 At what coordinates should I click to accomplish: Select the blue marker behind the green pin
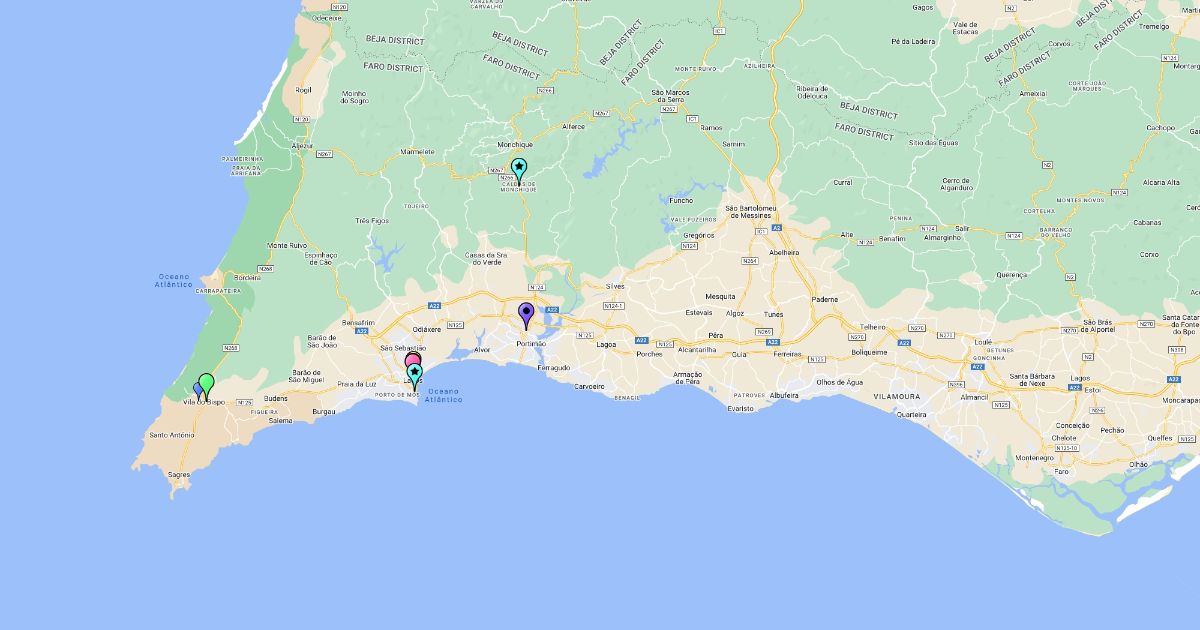197,390
